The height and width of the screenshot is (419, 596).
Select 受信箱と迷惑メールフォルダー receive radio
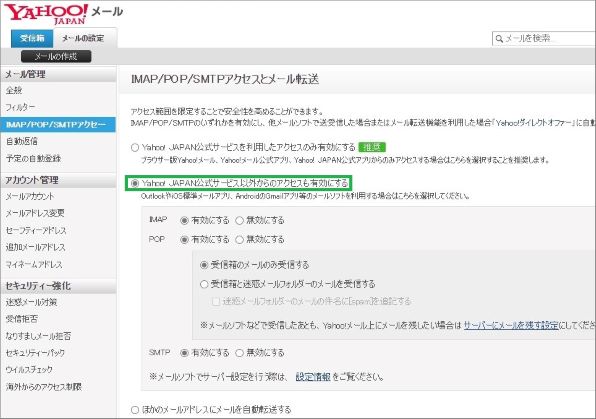(204, 284)
